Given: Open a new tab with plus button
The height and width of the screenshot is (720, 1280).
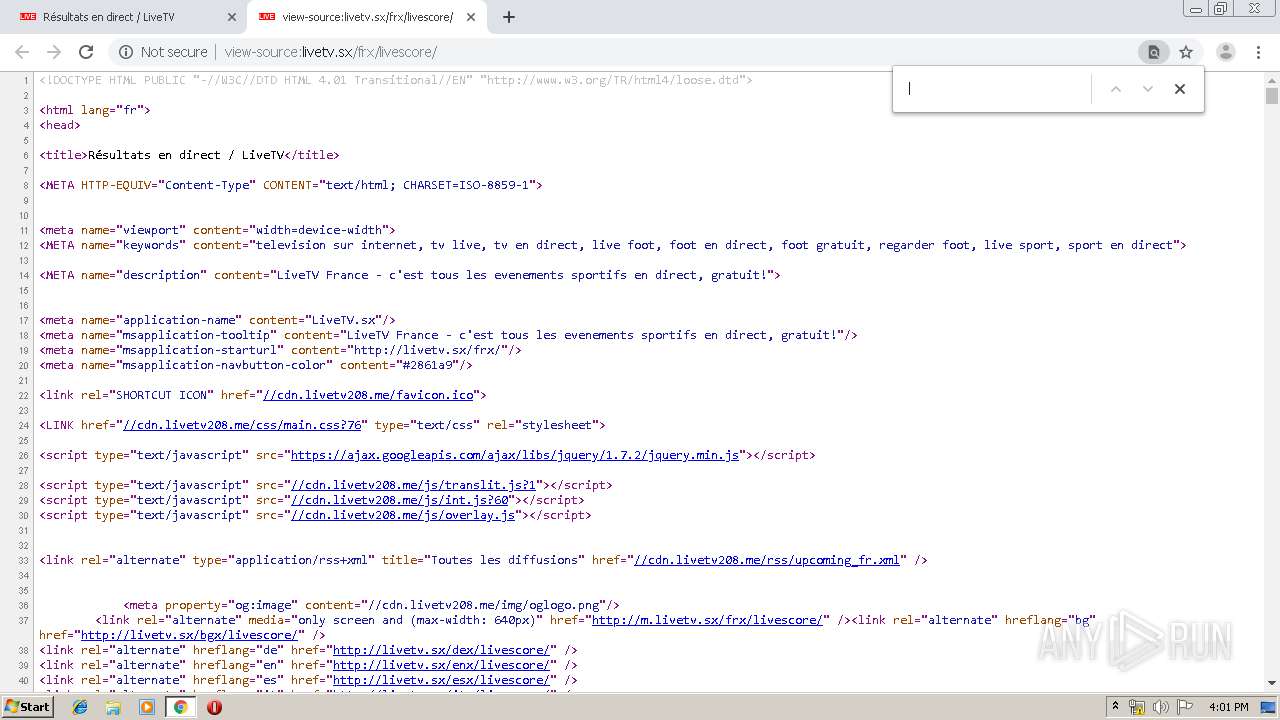Looking at the screenshot, I should tap(509, 17).
